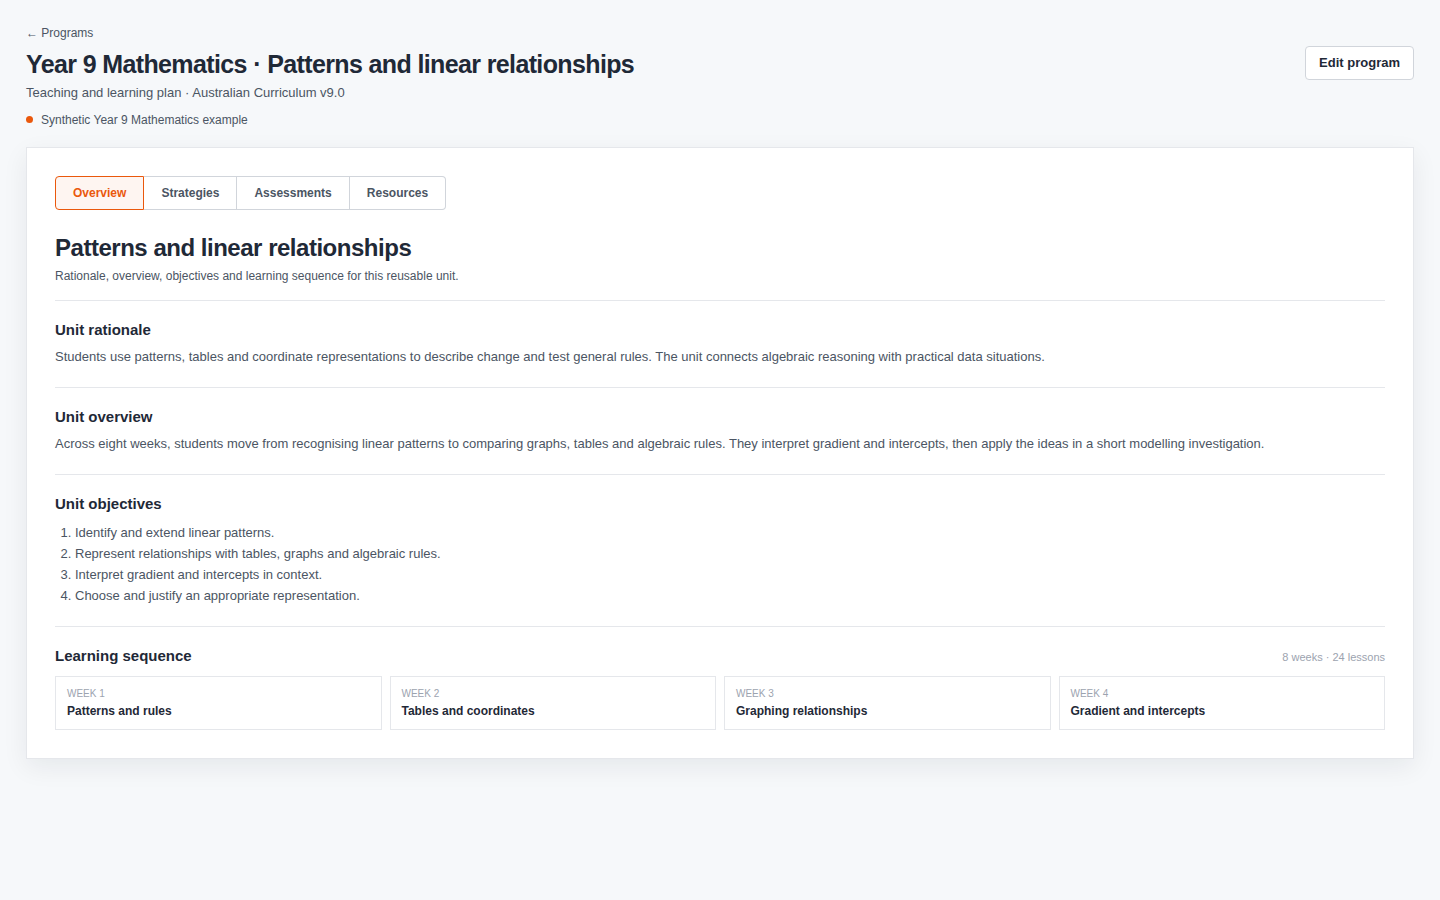Click objective "Interpret gradient and intercepts in context."
This screenshot has height=900, width=1440.
[198, 575]
